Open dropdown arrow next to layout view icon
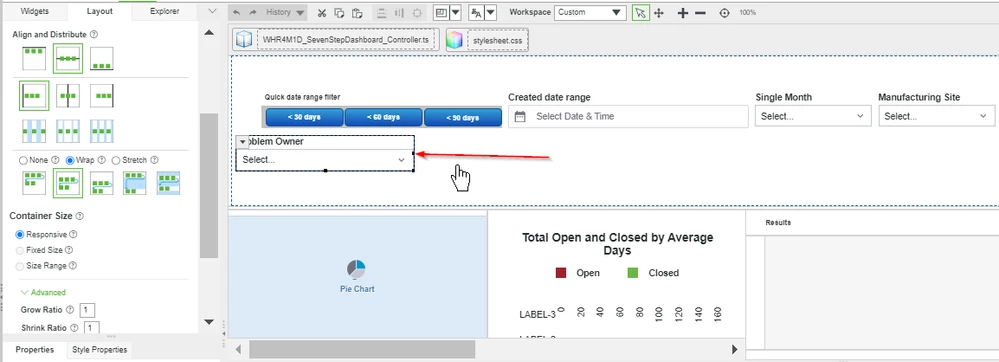The image size is (999, 362). [x=456, y=12]
